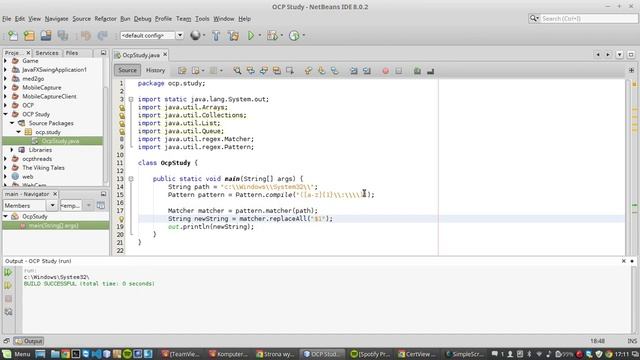Image resolution: width=640 pixels, height=360 pixels.
Task: Open the Refactor menu
Action: pos(105,19)
